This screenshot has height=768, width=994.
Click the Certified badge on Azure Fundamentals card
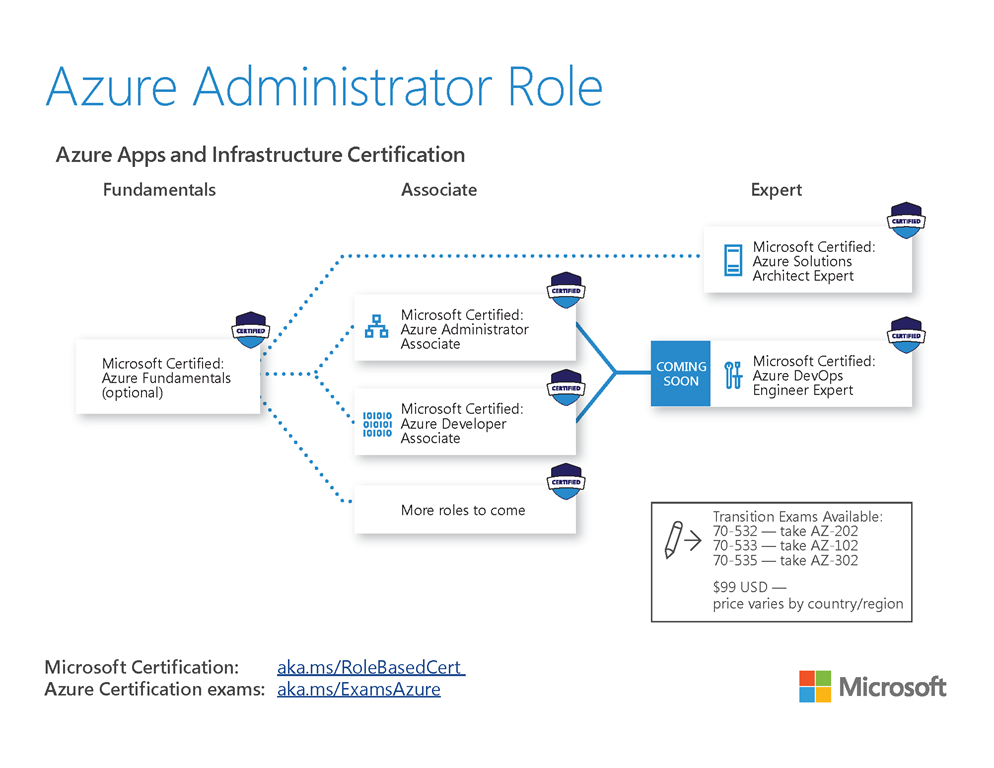click(x=250, y=330)
